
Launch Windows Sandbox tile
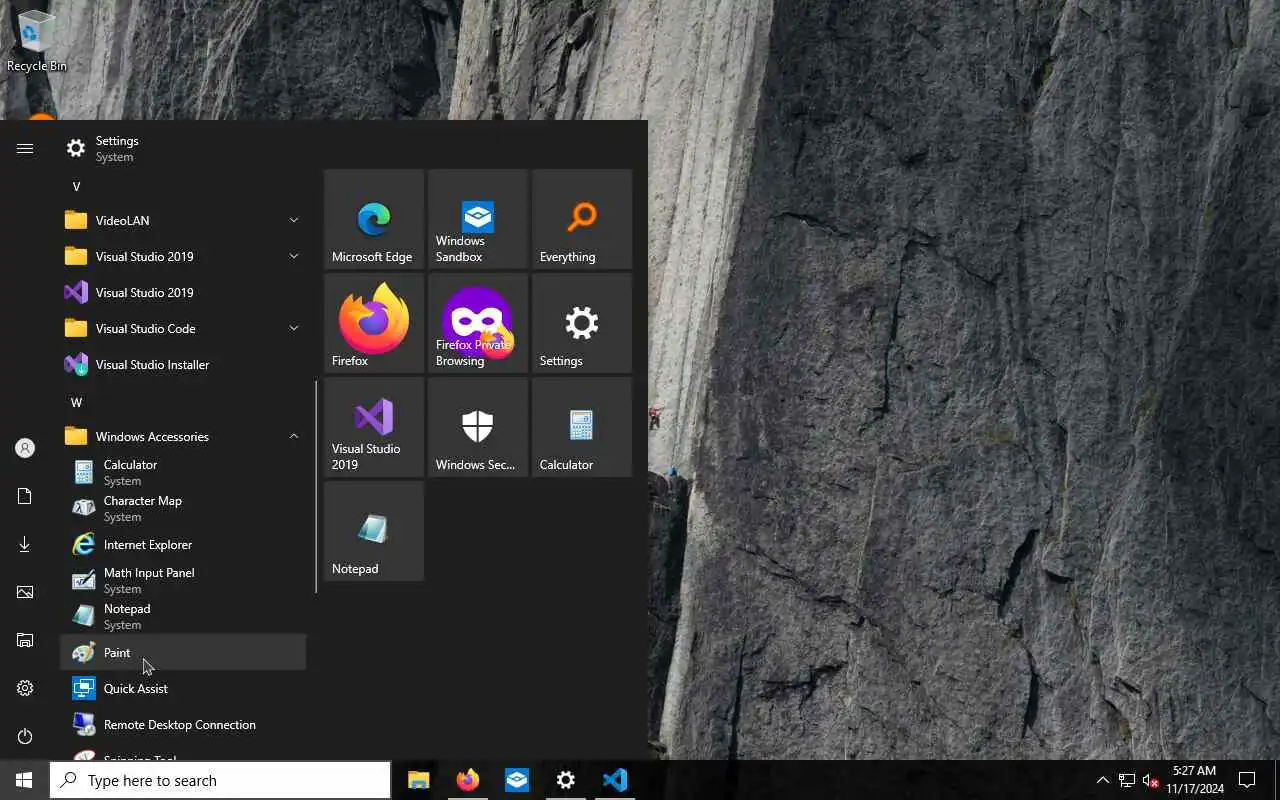coord(477,219)
